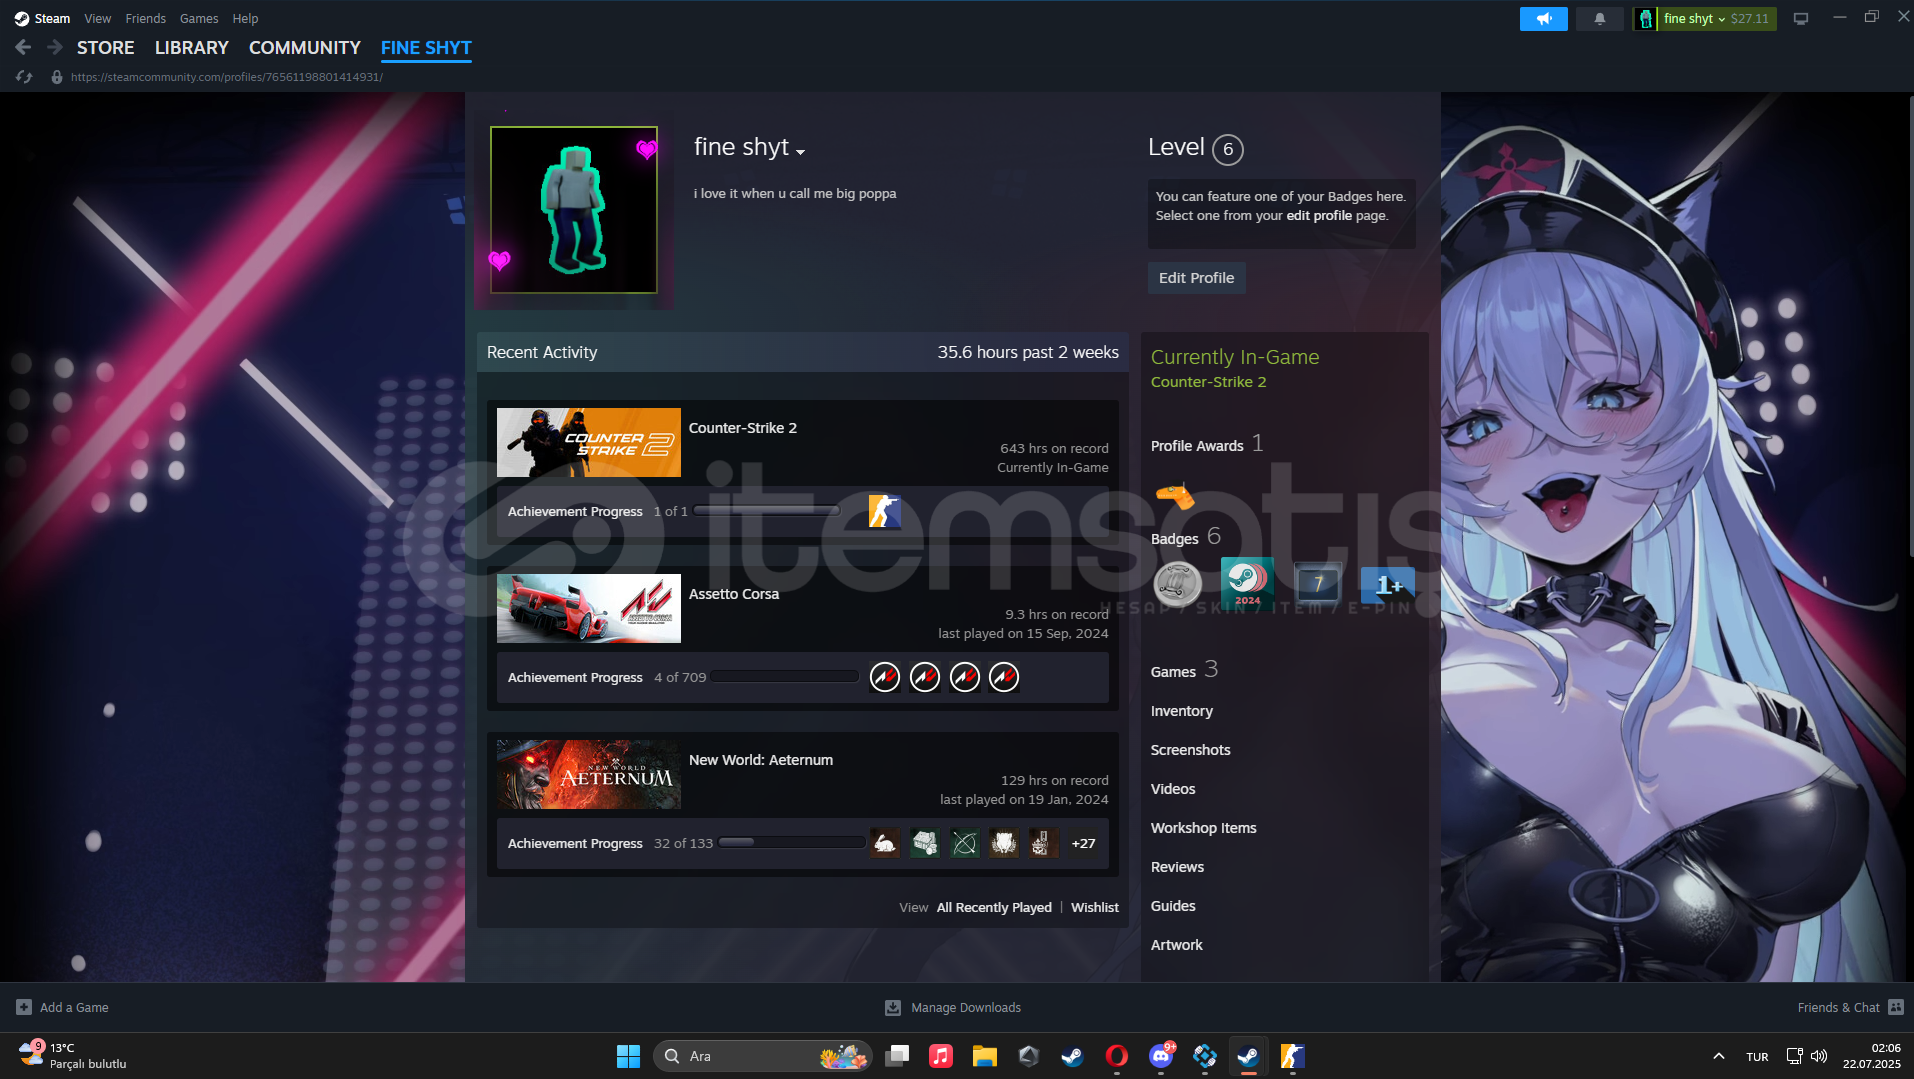The height and width of the screenshot is (1079, 1914).
Task: Expand the profile name history arrow
Action: coord(800,151)
